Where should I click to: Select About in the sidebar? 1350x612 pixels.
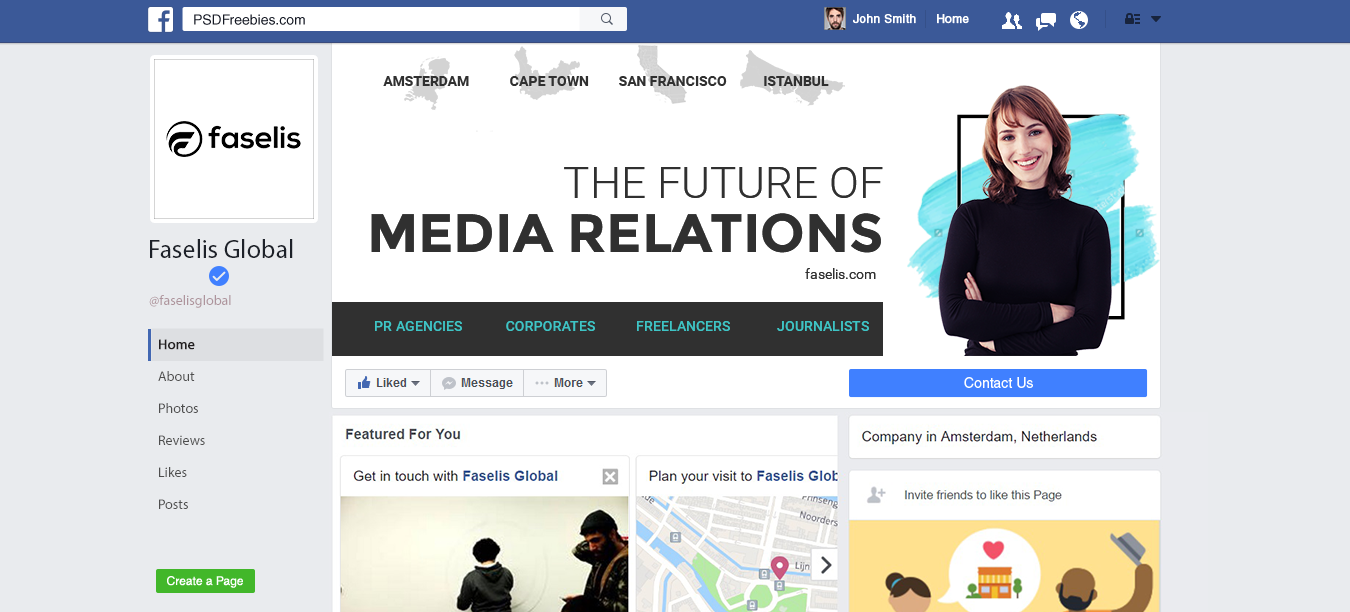click(176, 377)
